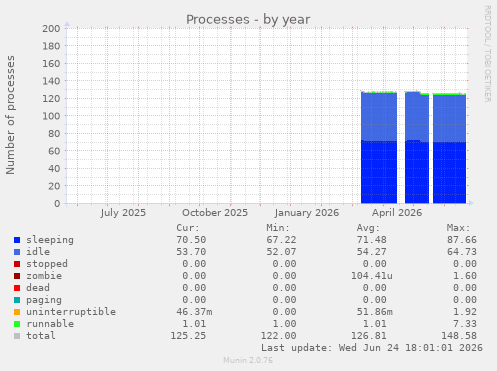Select the dead legend color square
The height and width of the screenshot is (371, 497).
click(17, 288)
